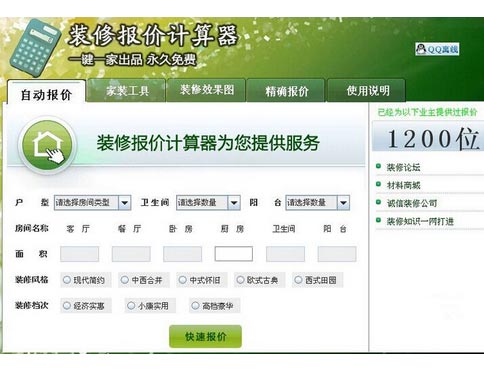Select the 欧式古典 style radio button
Viewport: 484px width, 371px height.
240,280
